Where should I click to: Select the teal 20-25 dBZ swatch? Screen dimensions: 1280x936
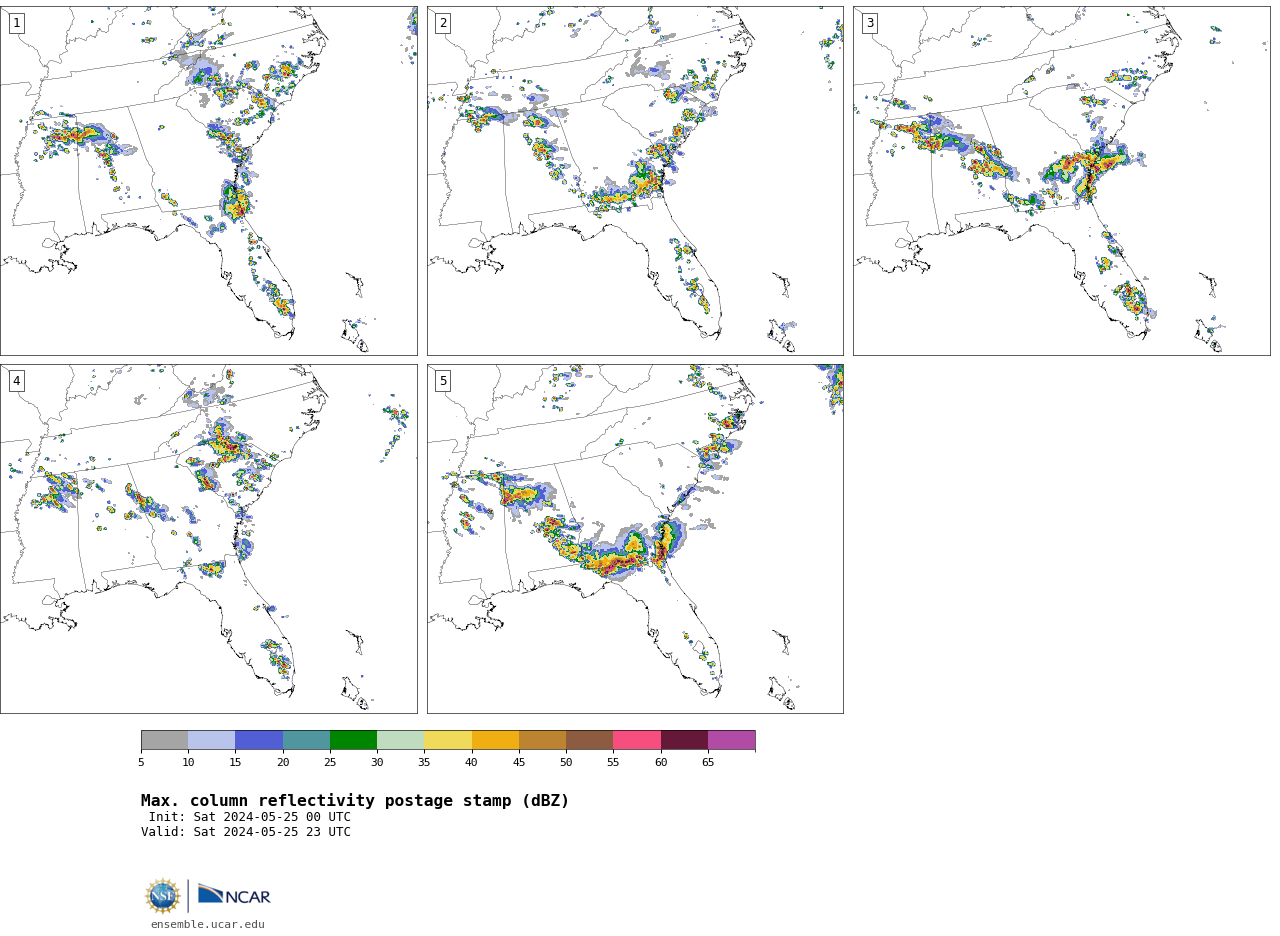[306, 740]
